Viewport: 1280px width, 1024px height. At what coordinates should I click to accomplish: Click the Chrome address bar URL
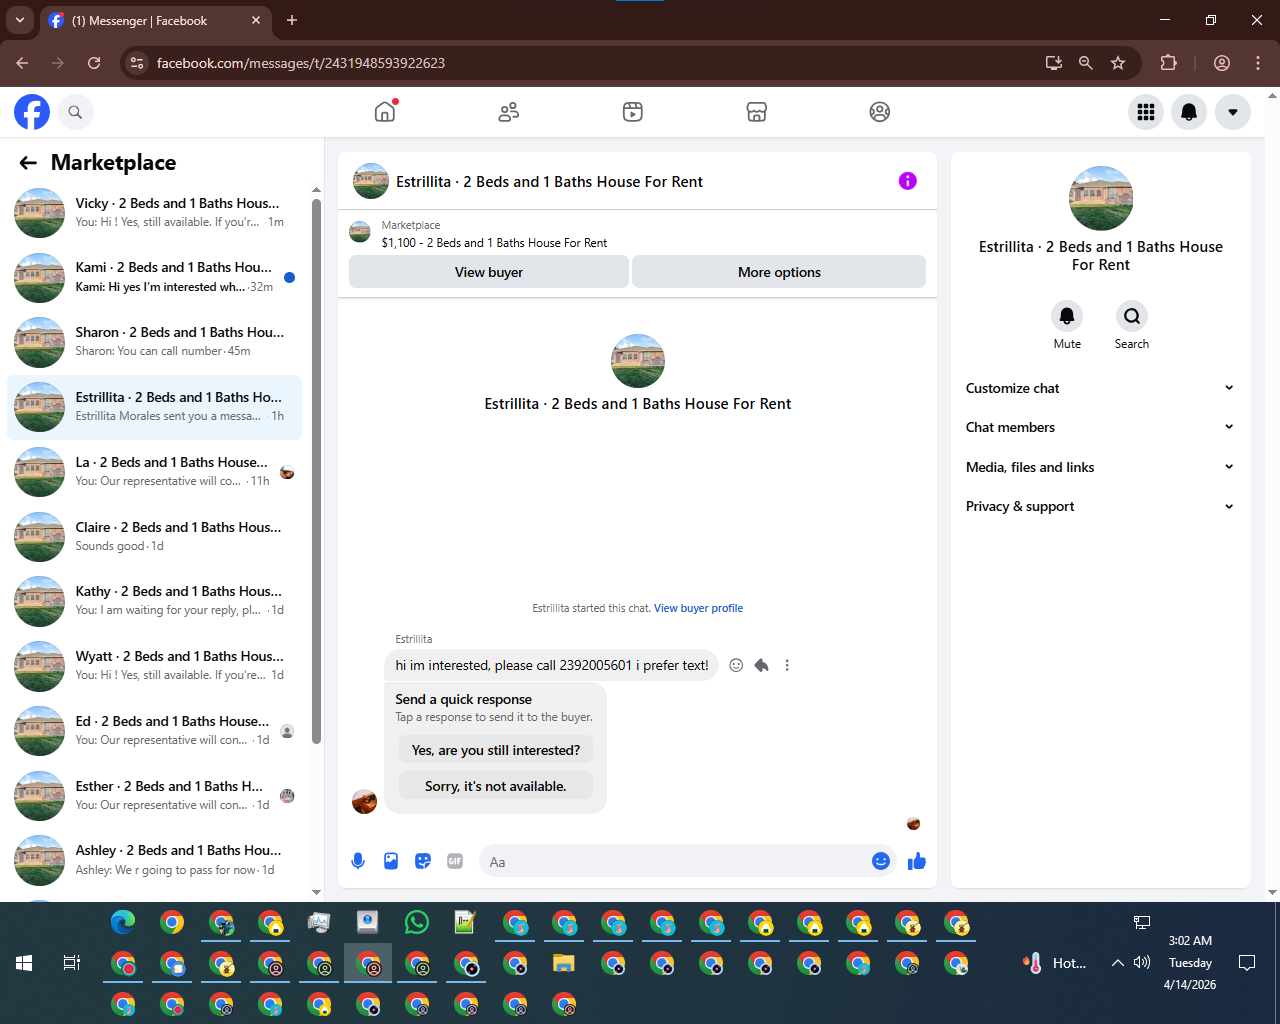point(301,63)
